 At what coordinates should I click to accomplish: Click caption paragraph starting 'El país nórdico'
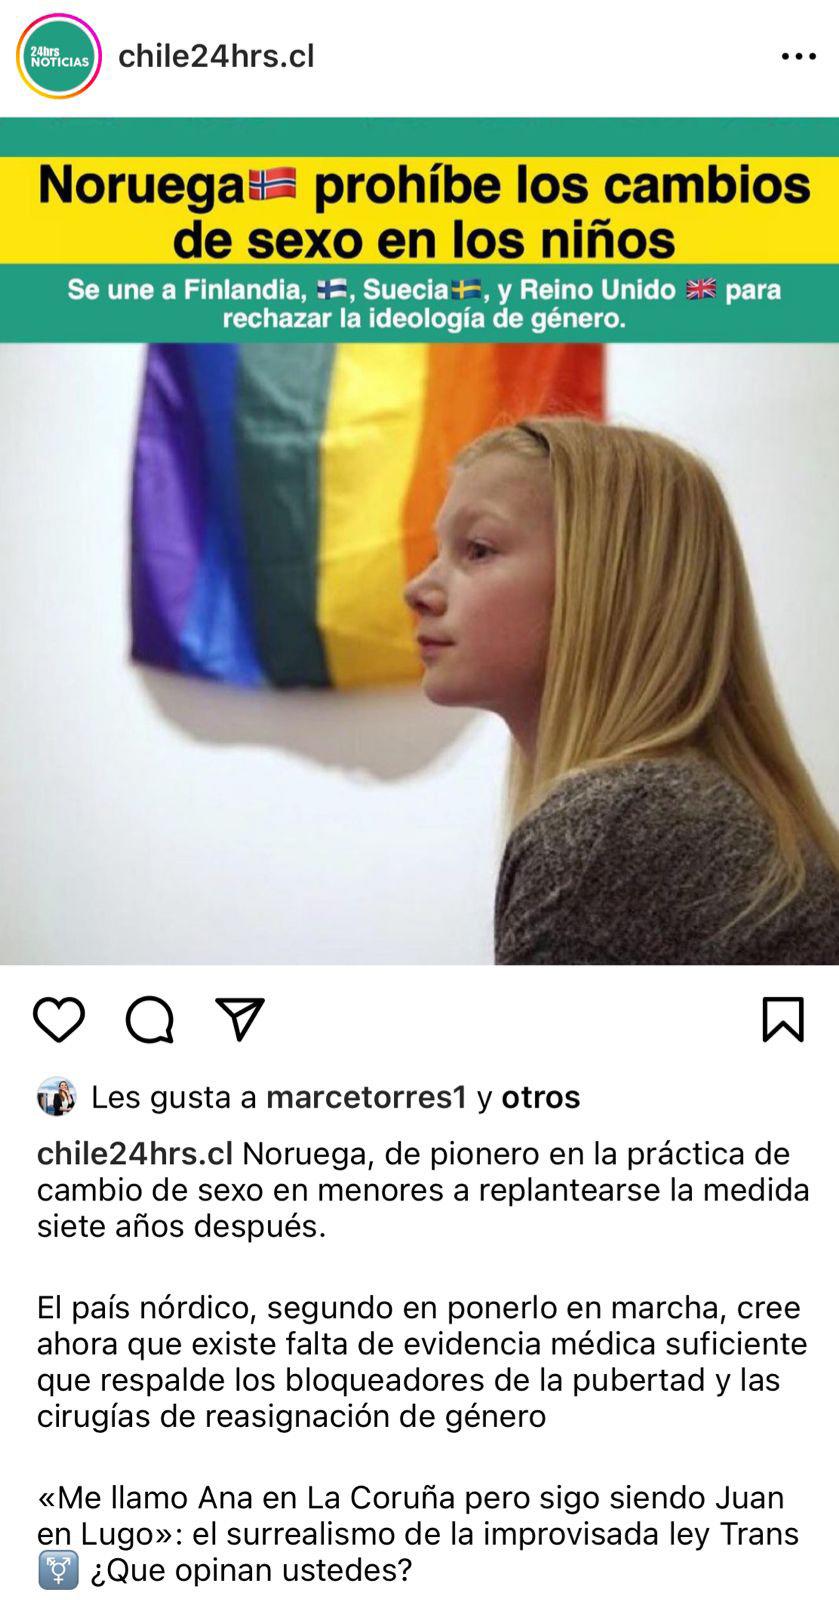point(420,1362)
